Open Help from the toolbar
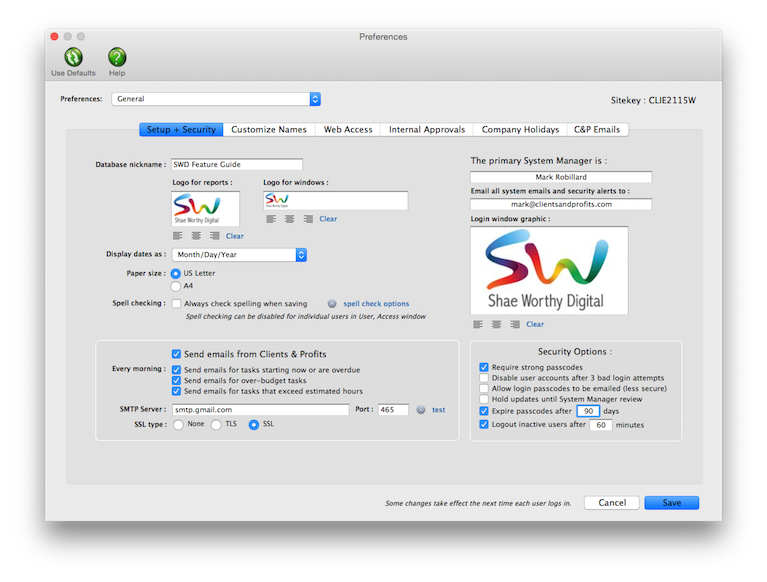This screenshot has width=767, height=582. tap(117, 58)
